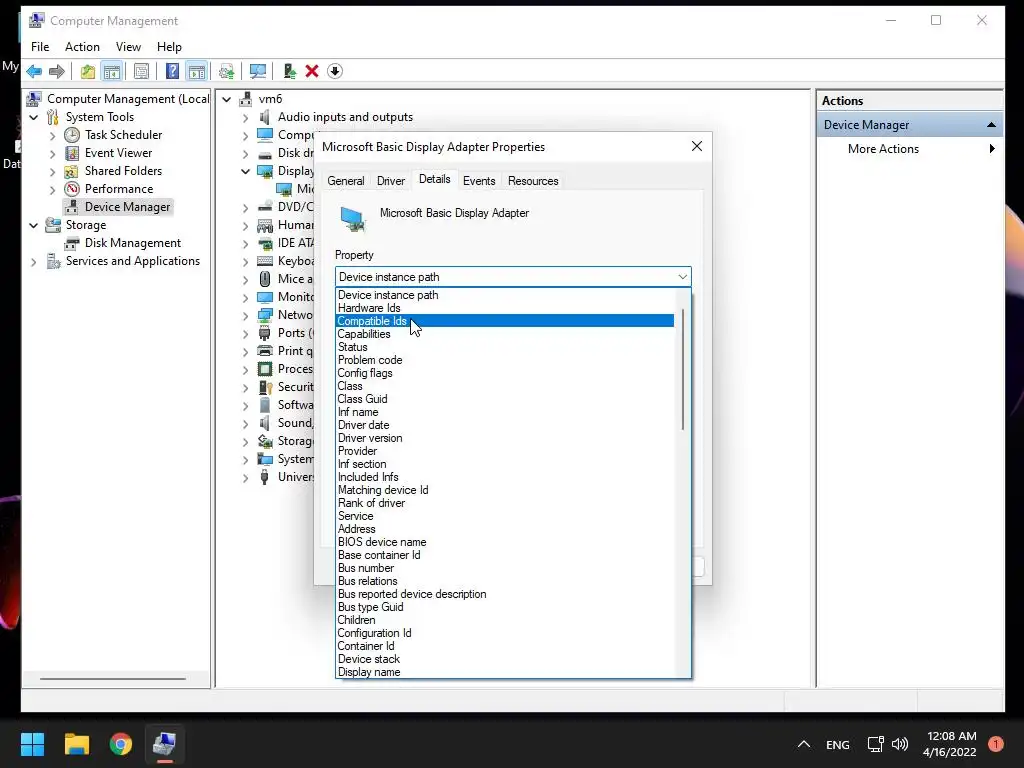Open the File menu
Screen dimensions: 1024x768
pyautogui.click(x=40, y=47)
